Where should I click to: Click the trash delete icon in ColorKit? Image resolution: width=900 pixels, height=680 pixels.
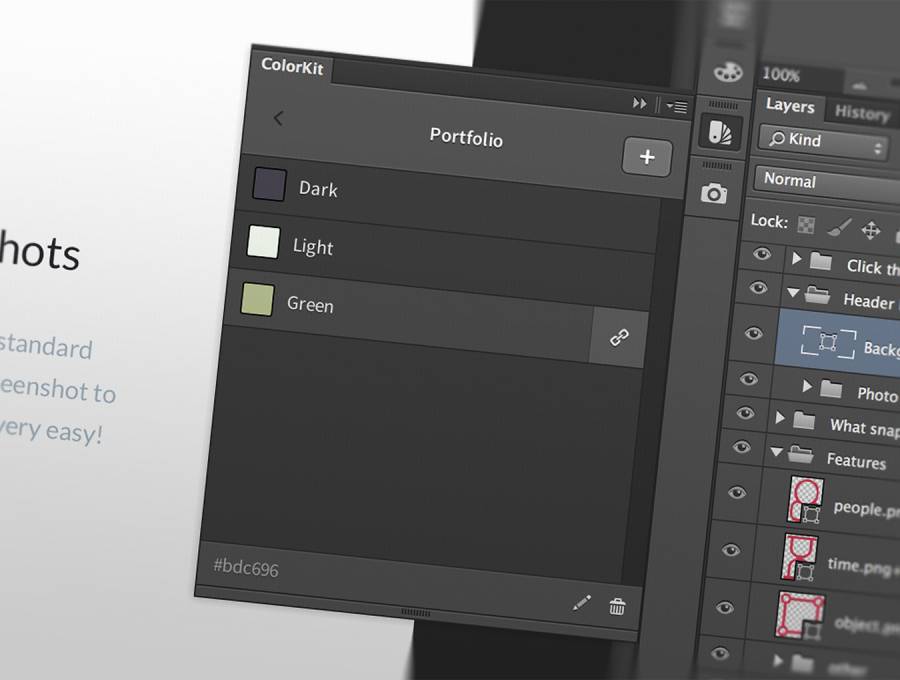coord(618,605)
